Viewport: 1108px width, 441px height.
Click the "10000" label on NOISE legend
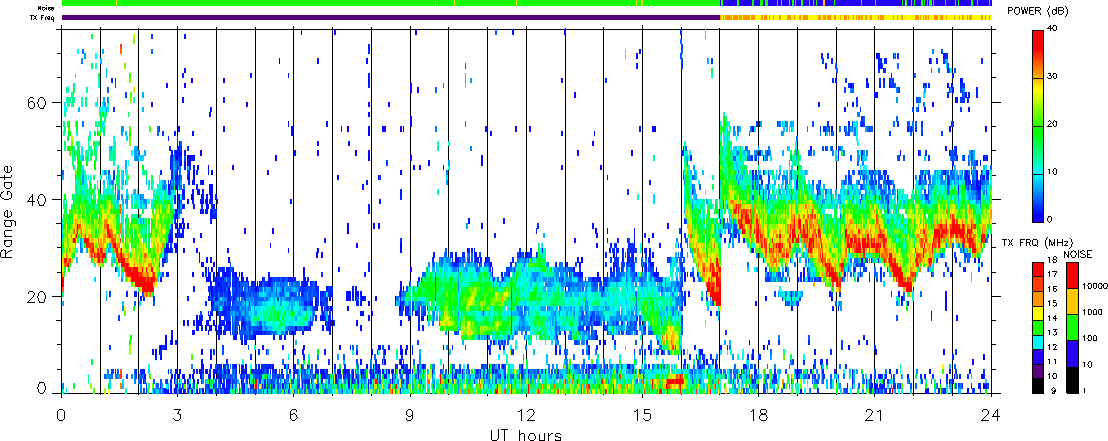(1095, 286)
